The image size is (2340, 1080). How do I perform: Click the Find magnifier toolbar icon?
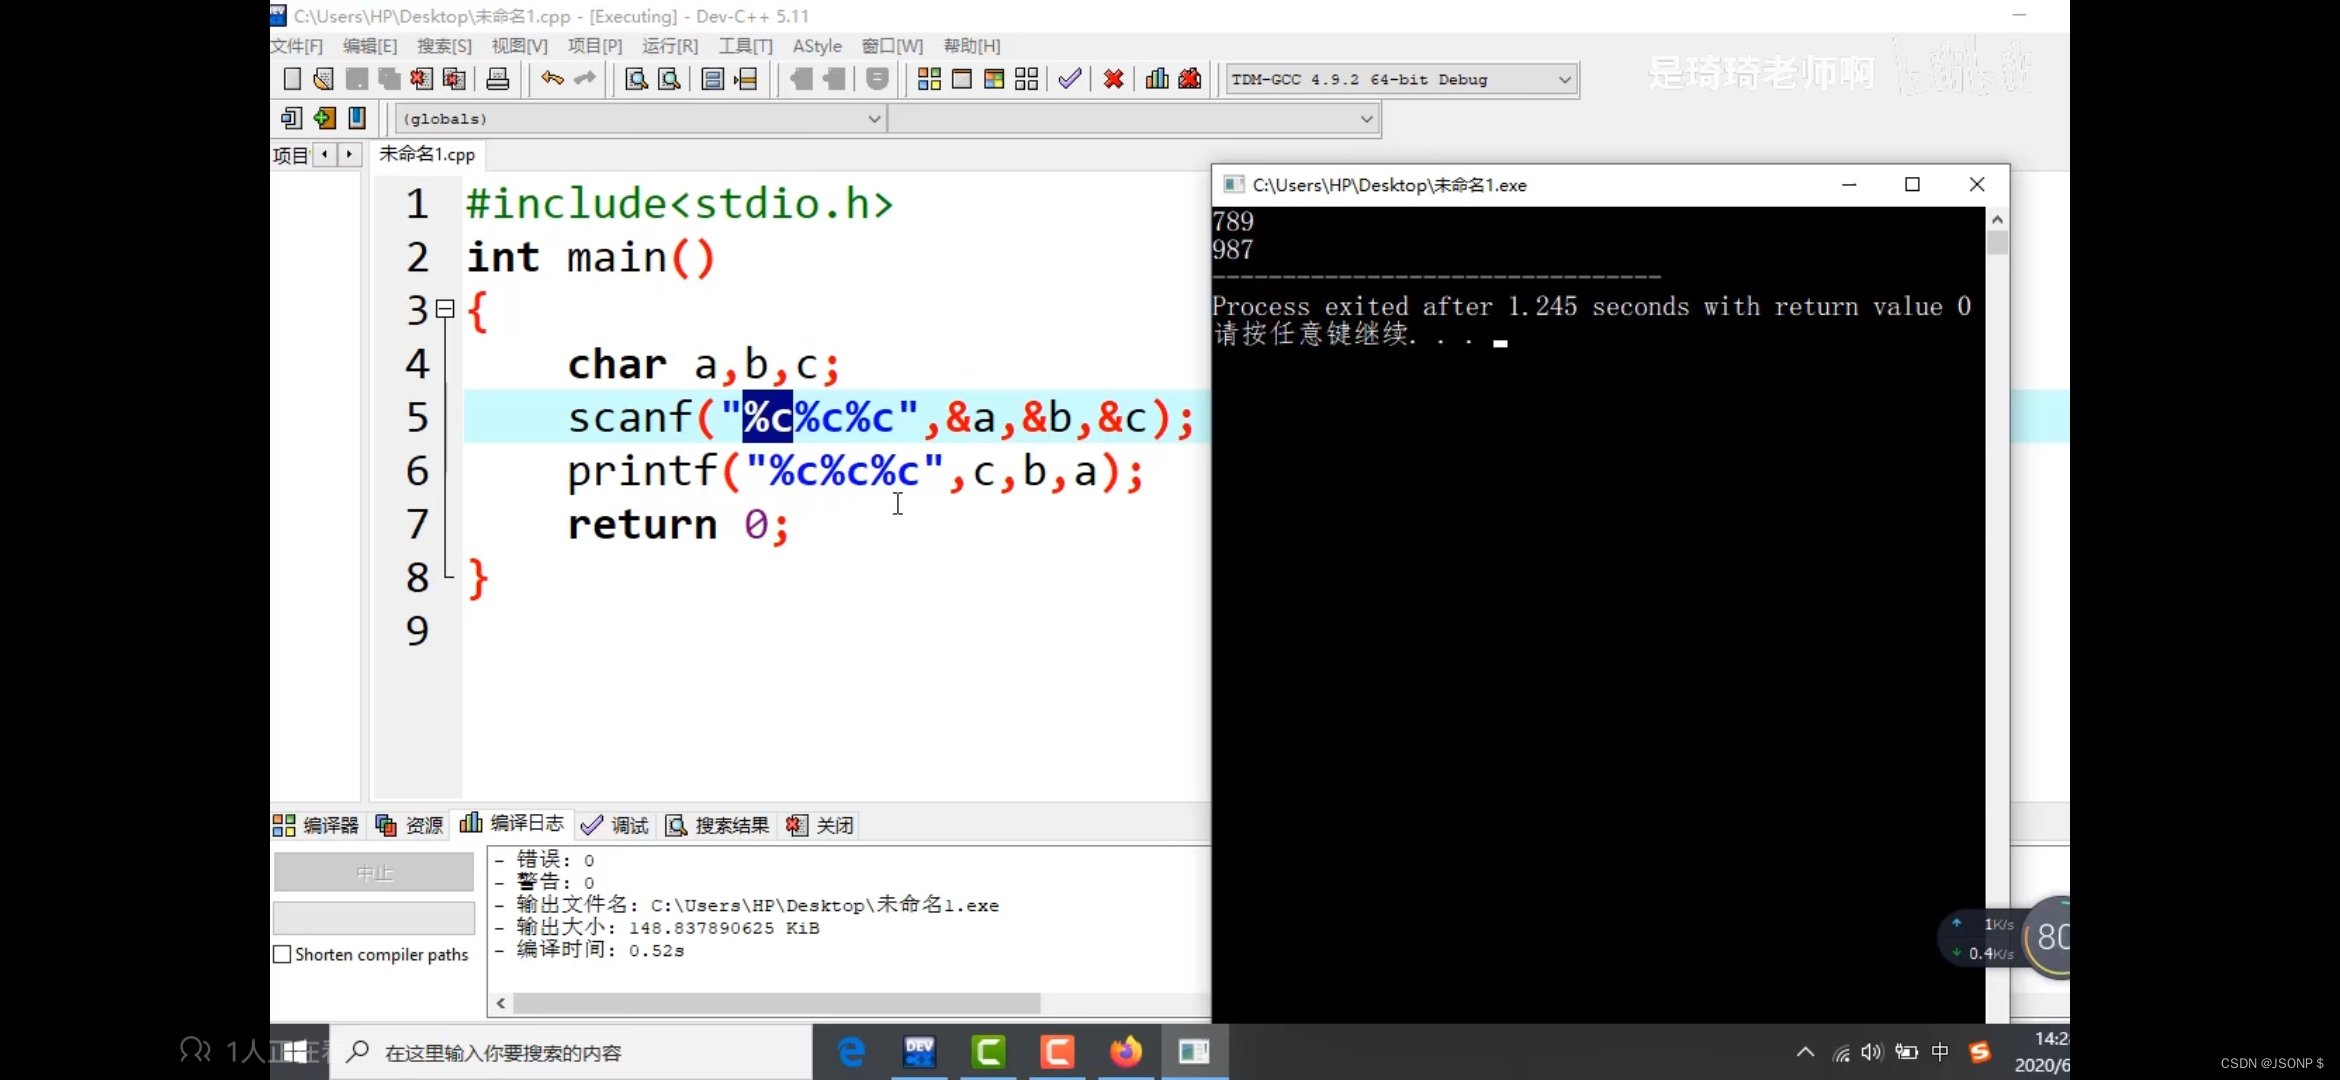point(636,79)
